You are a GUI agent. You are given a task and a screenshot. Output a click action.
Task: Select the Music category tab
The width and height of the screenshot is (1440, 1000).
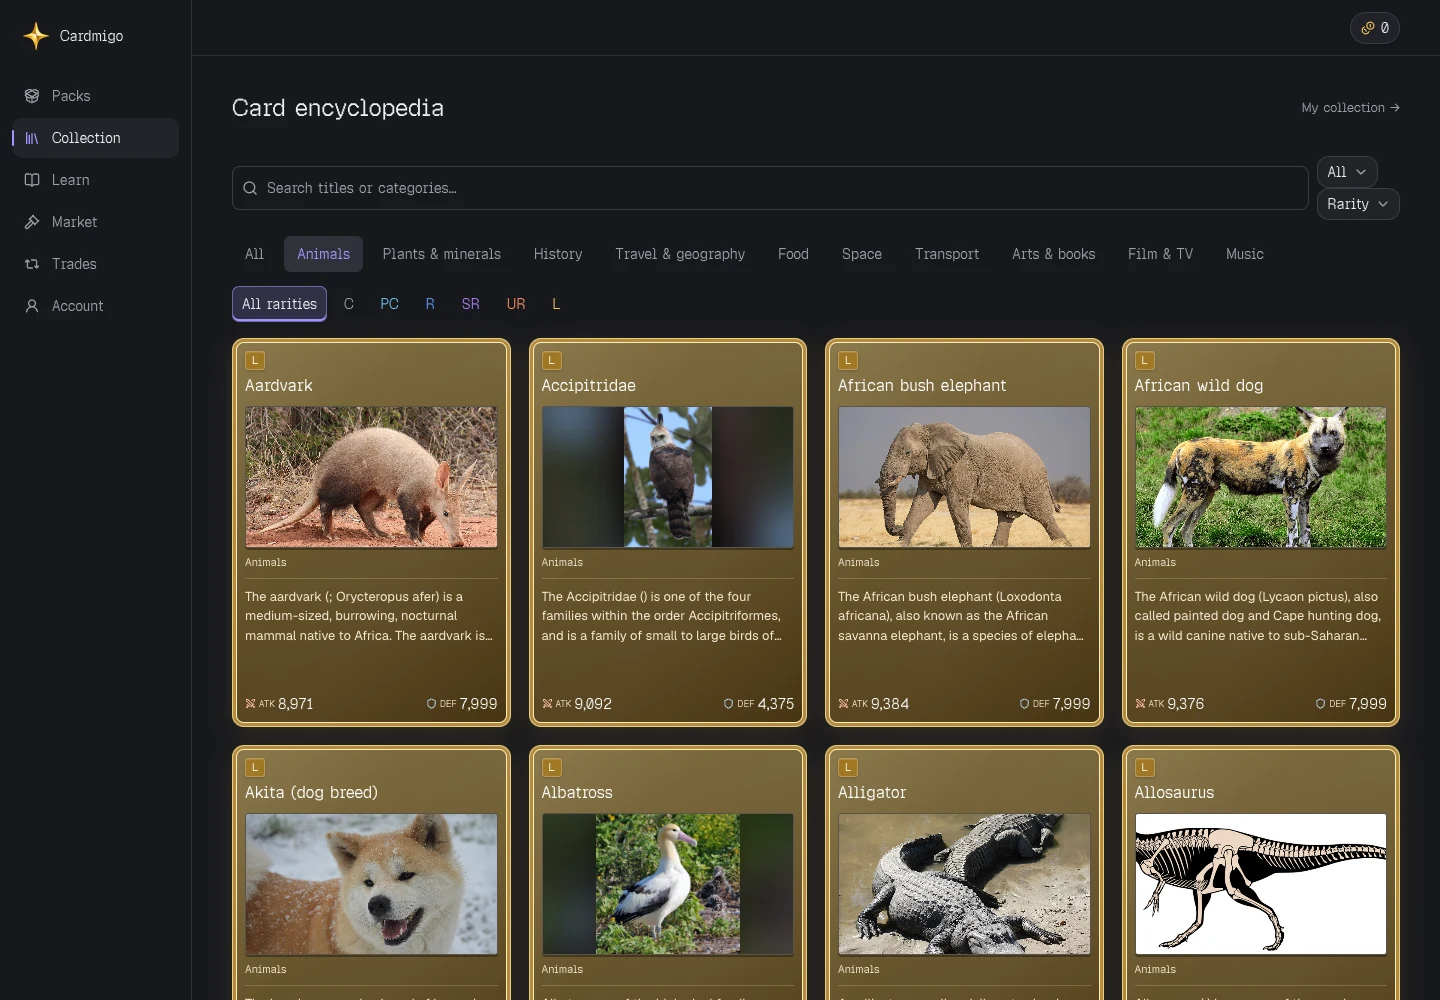click(1245, 254)
